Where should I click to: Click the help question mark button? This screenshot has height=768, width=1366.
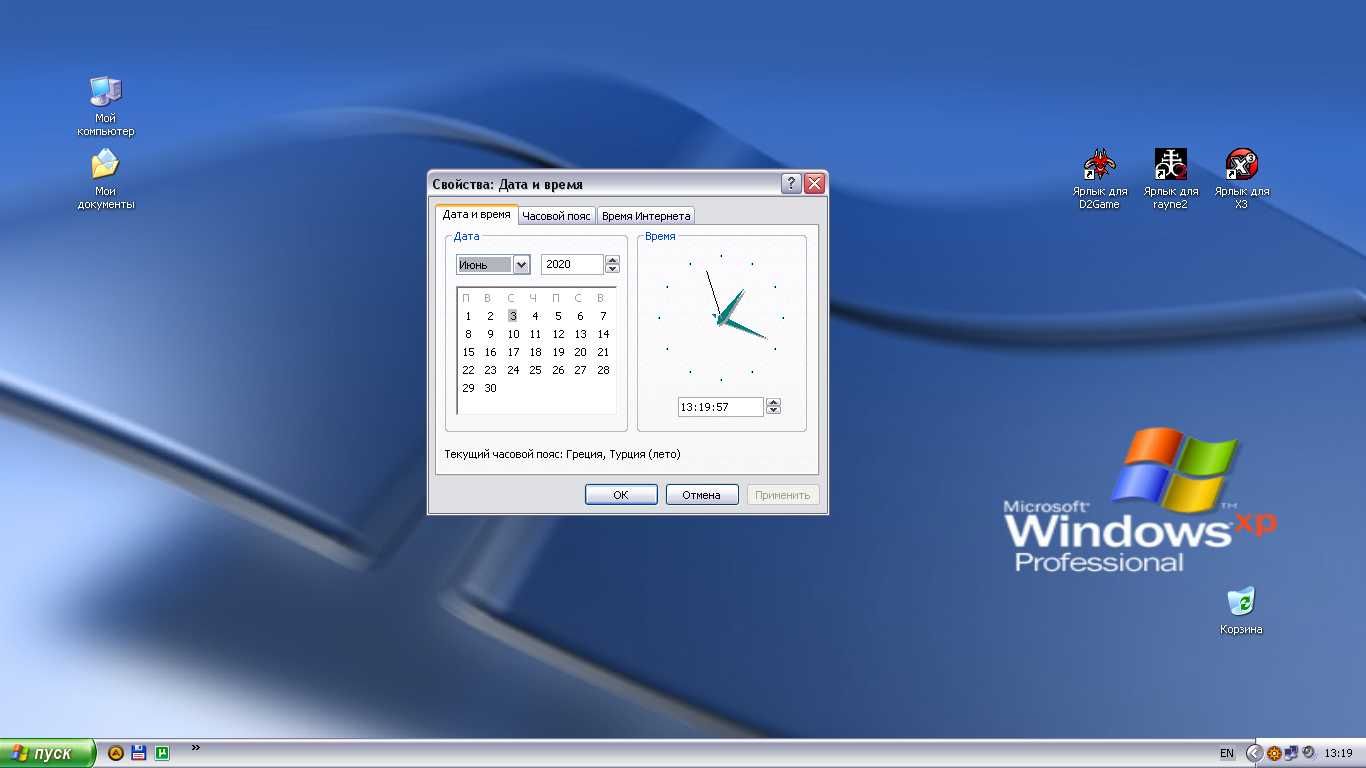point(791,184)
